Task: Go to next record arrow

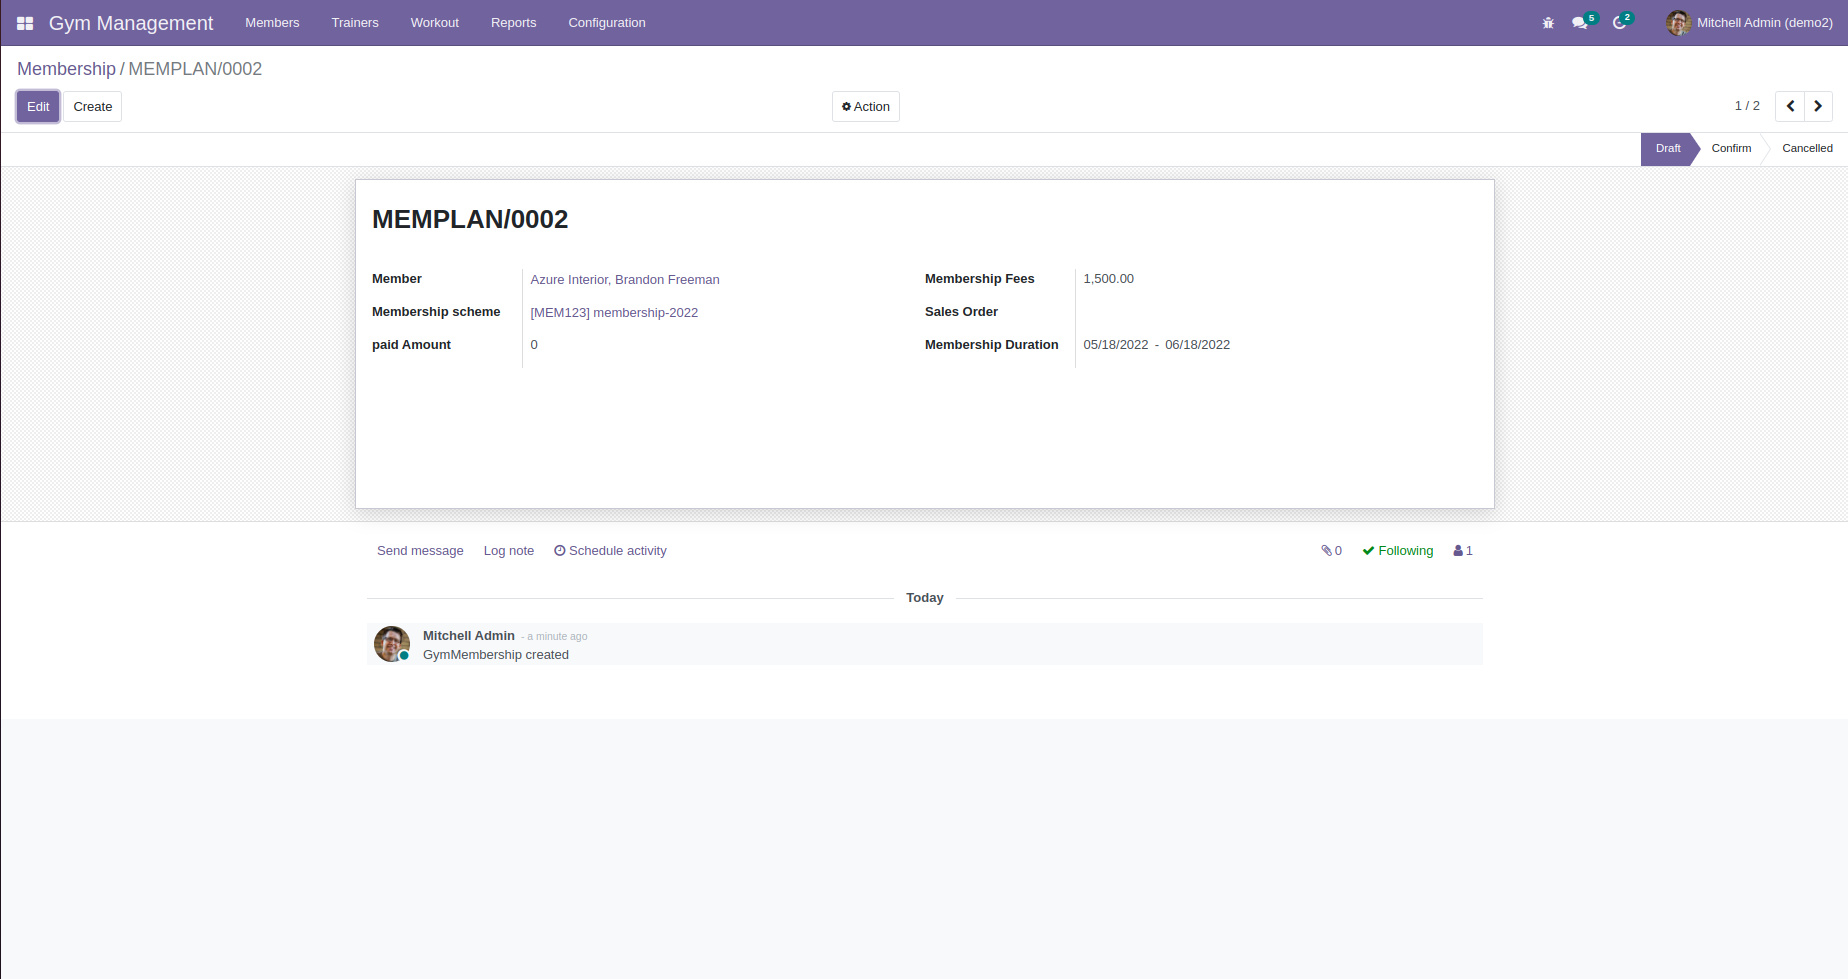Action: pyautogui.click(x=1818, y=106)
